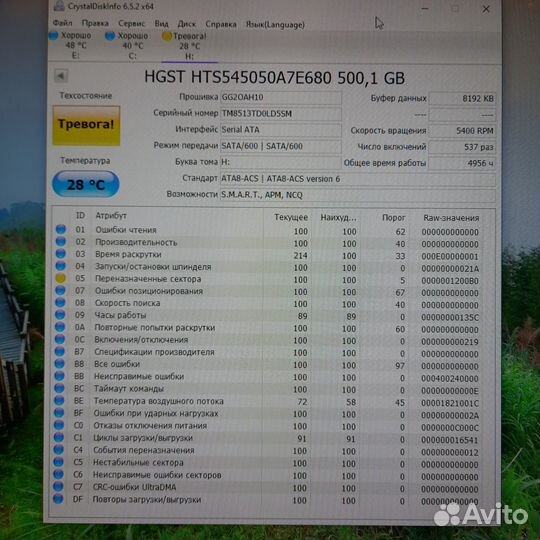The width and height of the screenshot is (540, 540).
Task: Click status icon for Таймаут команды row
Action: coord(59,388)
